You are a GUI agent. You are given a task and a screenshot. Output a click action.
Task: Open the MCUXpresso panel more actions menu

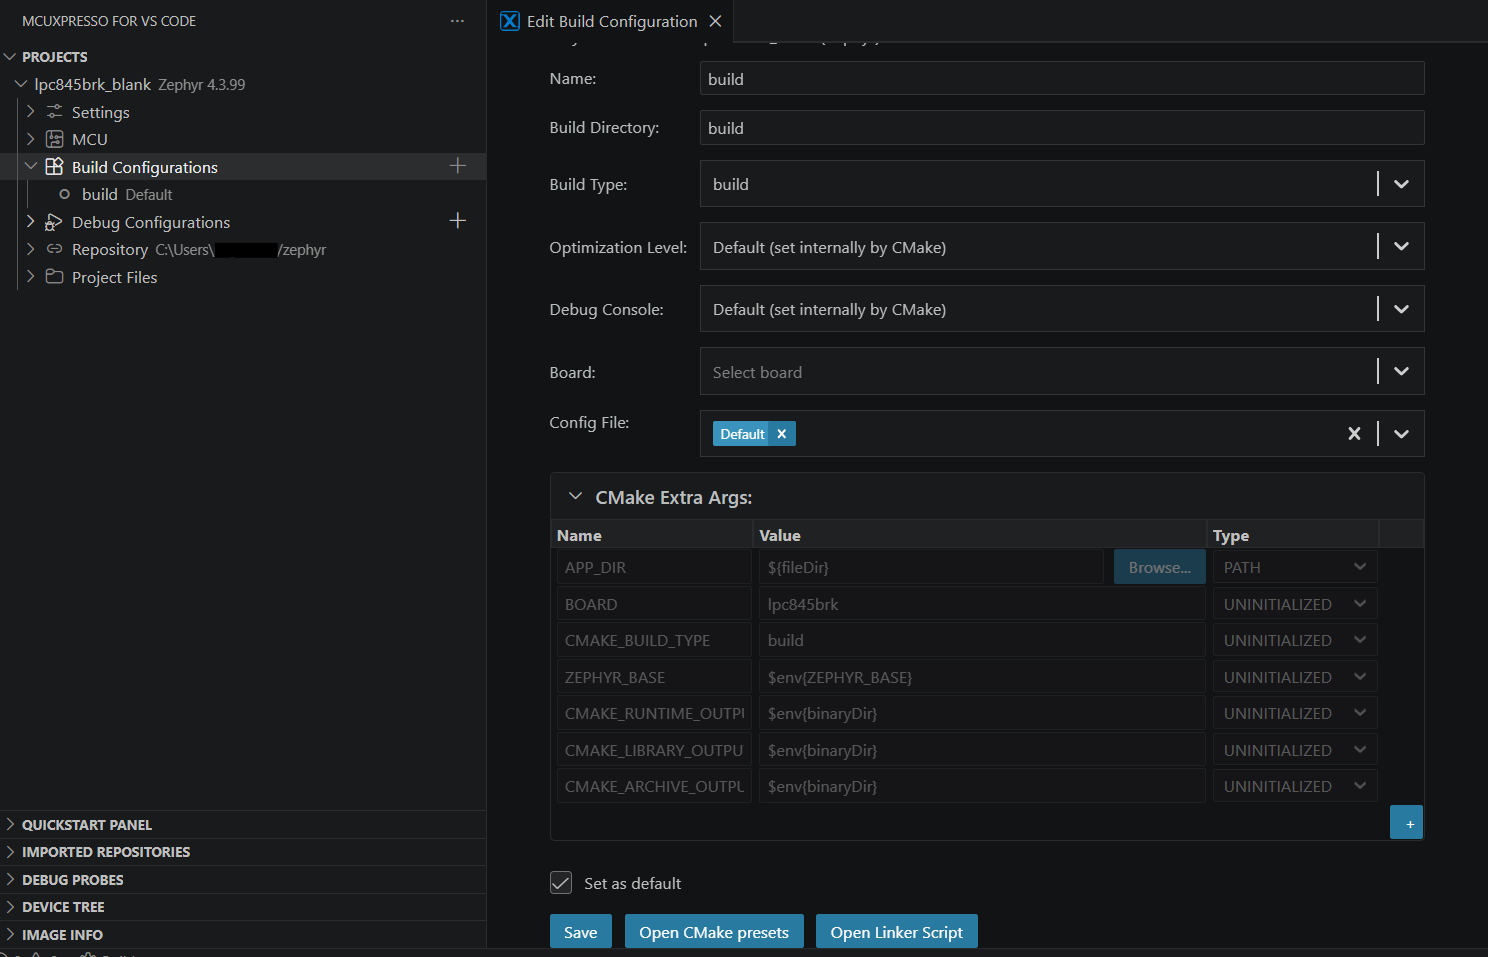[457, 21]
